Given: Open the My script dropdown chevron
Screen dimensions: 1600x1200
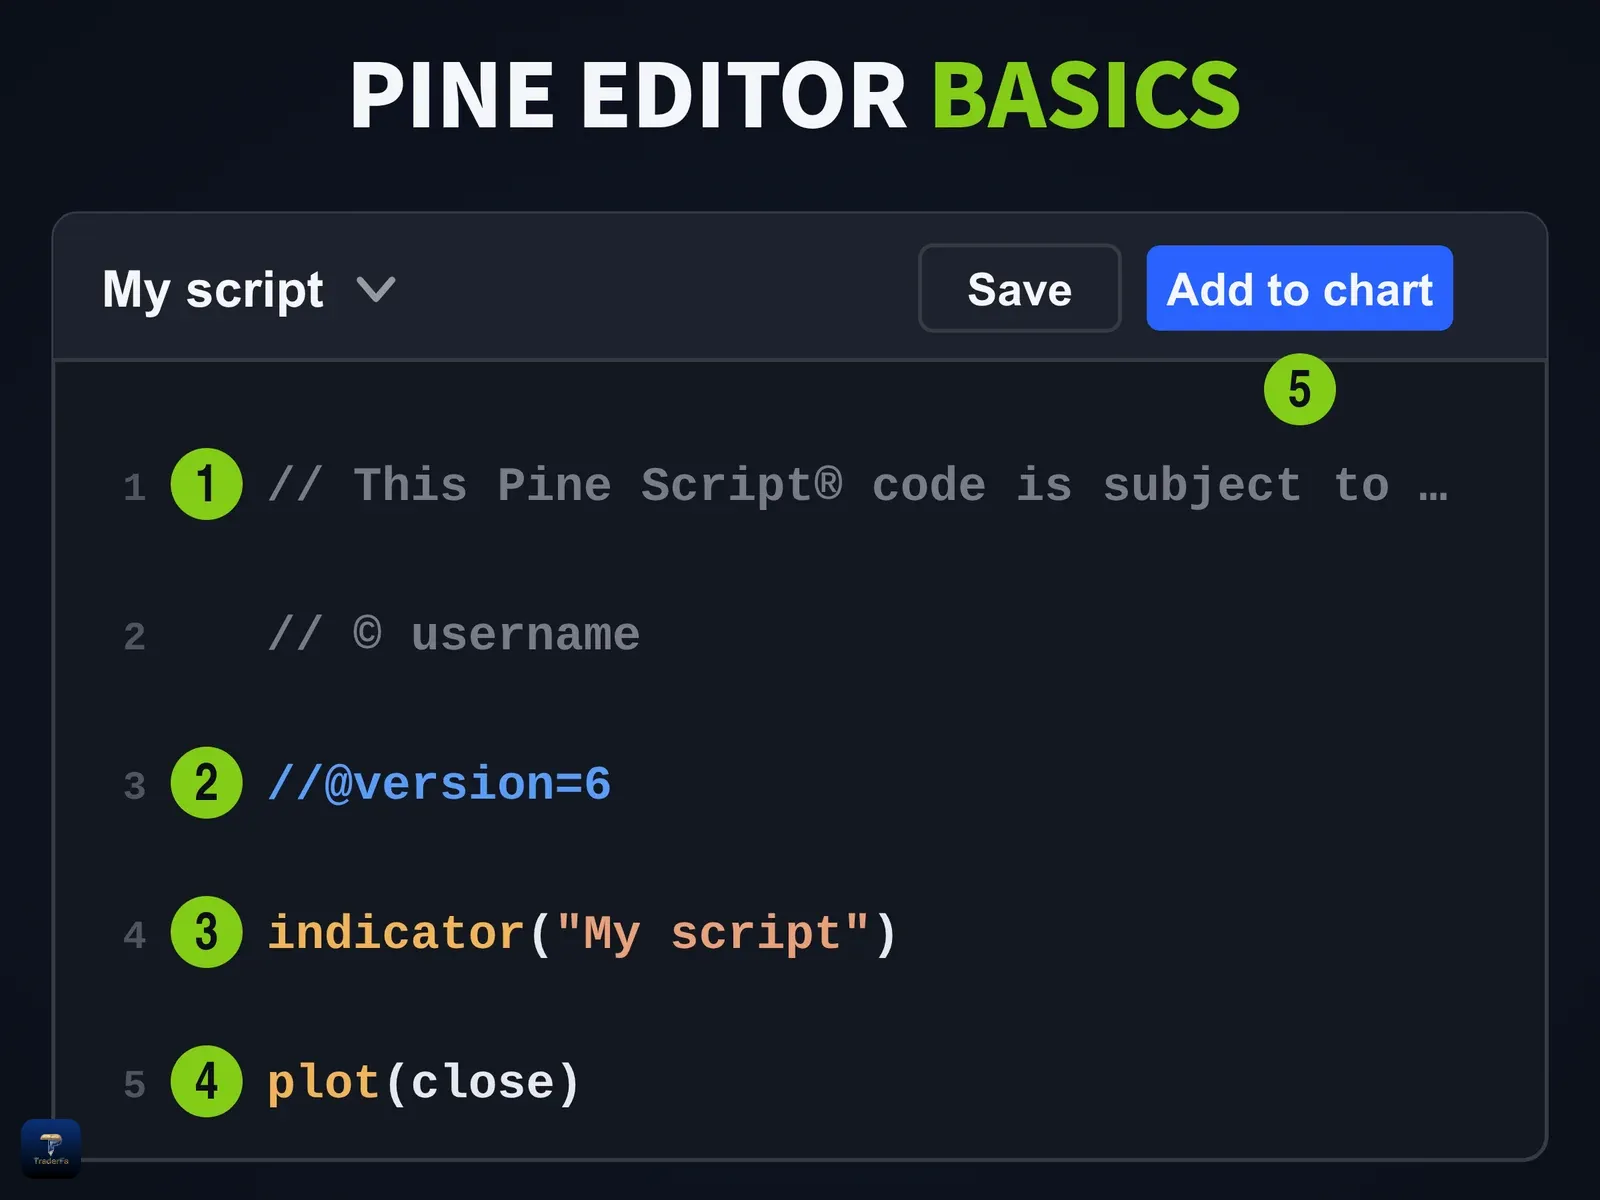Looking at the screenshot, I should pyautogui.click(x=376, y=290).
